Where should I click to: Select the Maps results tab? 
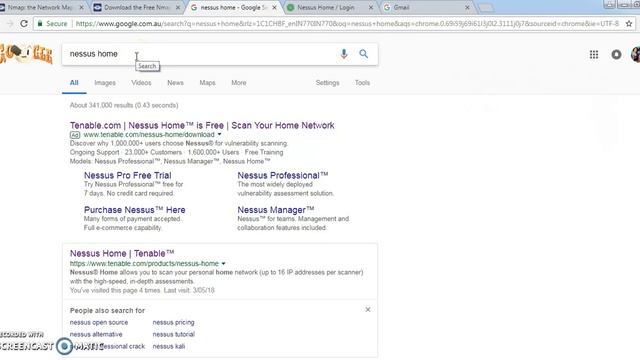[x=207, y=83]
